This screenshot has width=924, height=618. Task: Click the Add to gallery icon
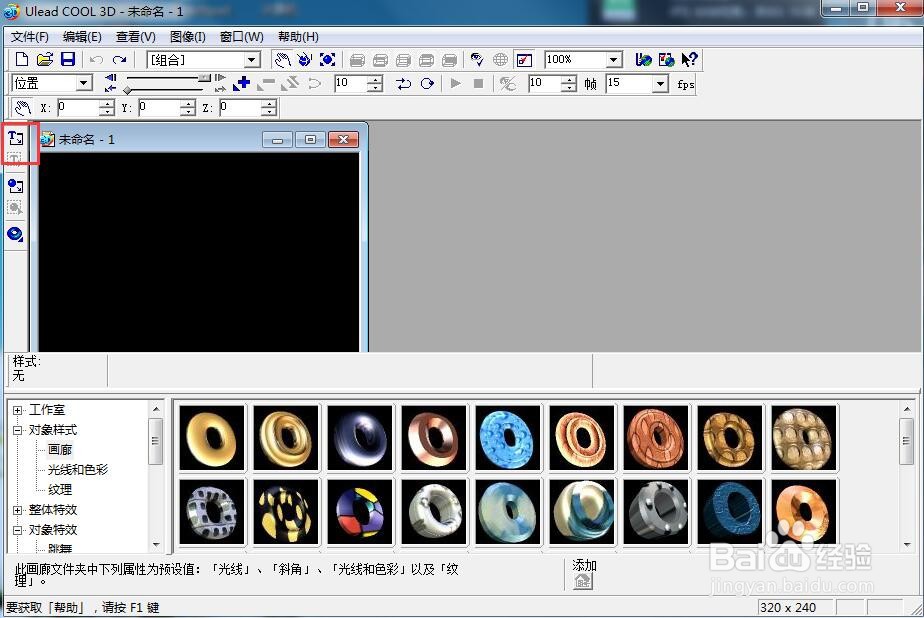583,581
